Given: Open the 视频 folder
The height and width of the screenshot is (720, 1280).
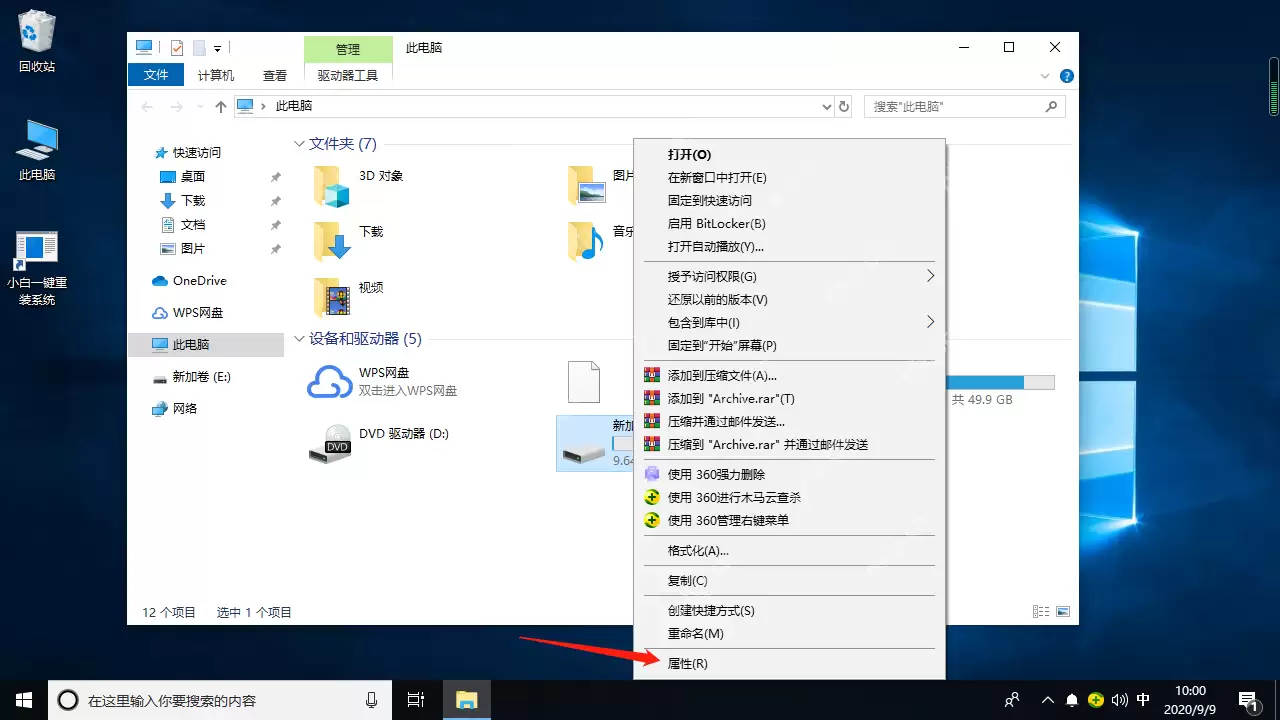Looking at the screenshot, I should point(370,287).
